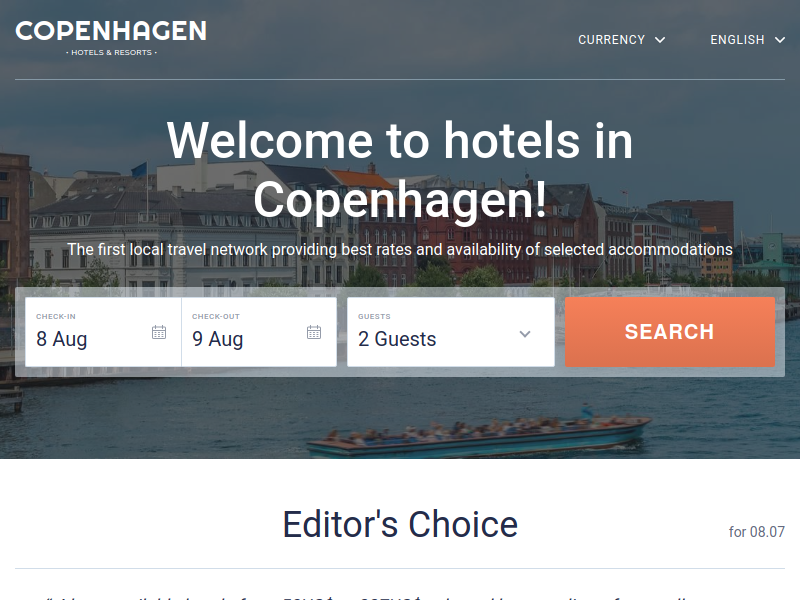Click the small CHECK-IN field label
Viewport: 800px width, 600px height.
point(56,316)
